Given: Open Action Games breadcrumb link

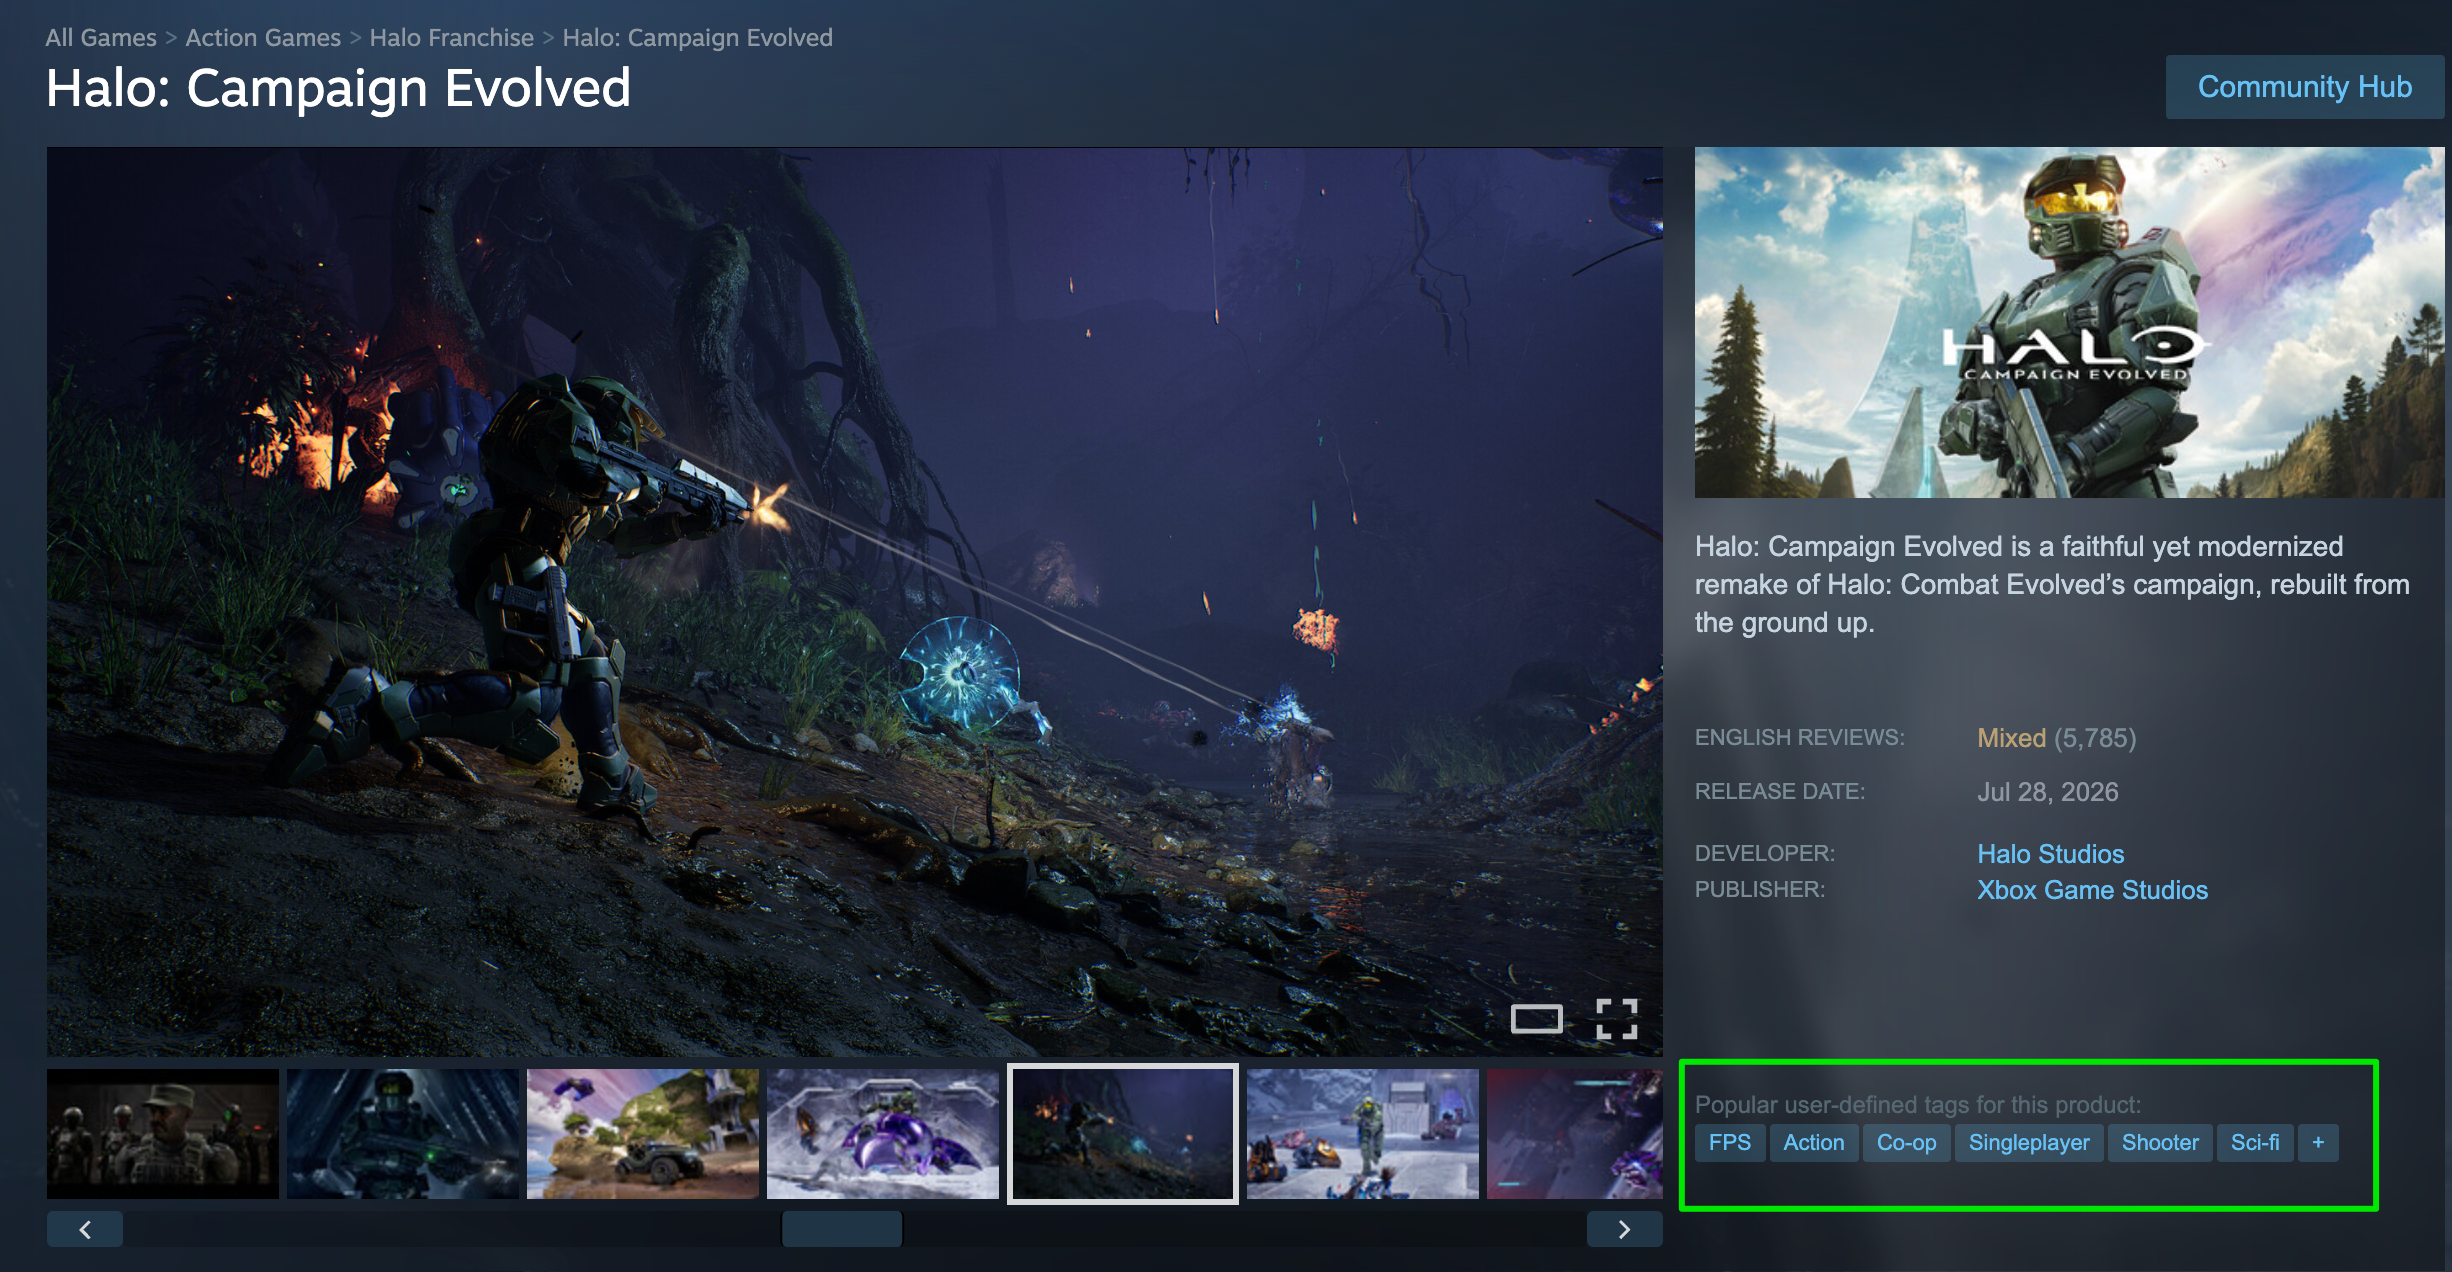Looking at the screenshot, I should 263,37.
